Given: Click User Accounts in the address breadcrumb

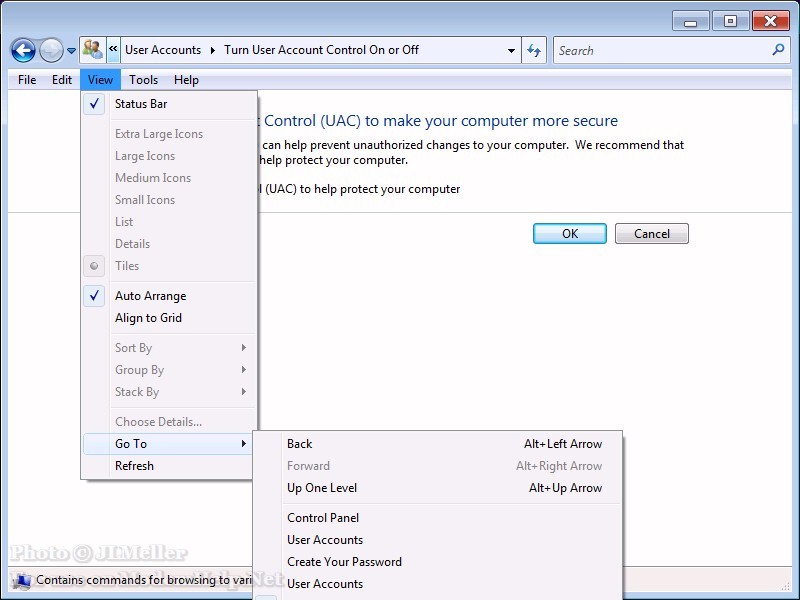Looking at the screenshot, I should coord(163,50).
